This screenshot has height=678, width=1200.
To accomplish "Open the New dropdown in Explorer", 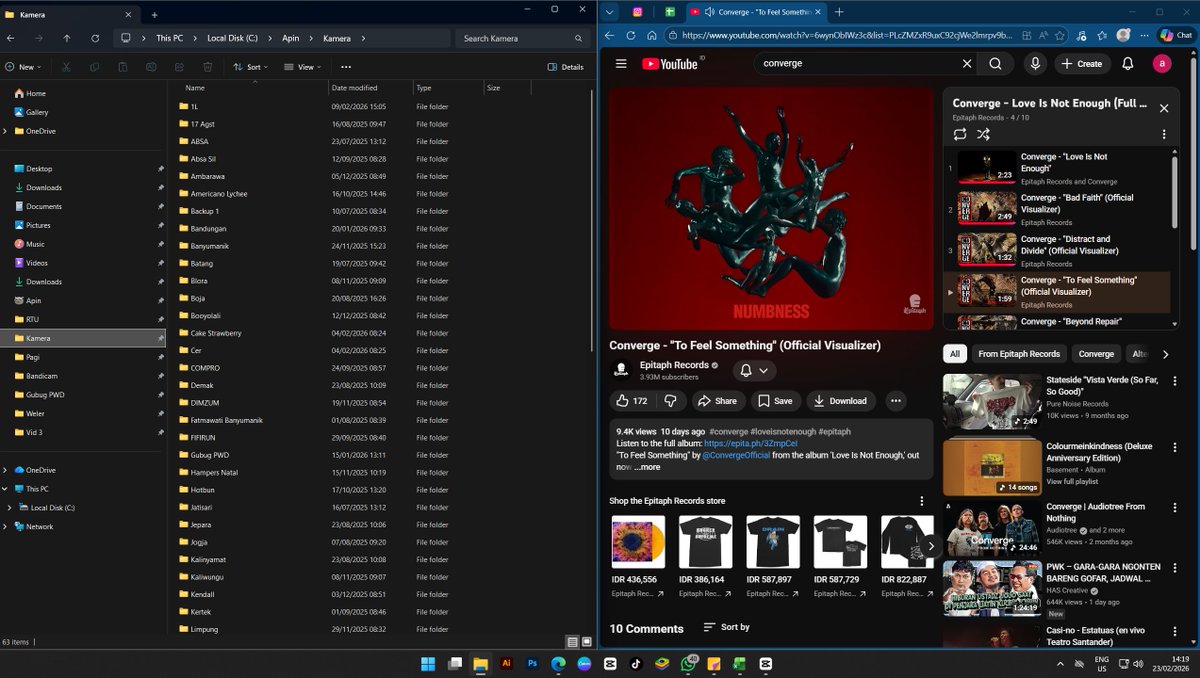I will [x=25, y=67].
